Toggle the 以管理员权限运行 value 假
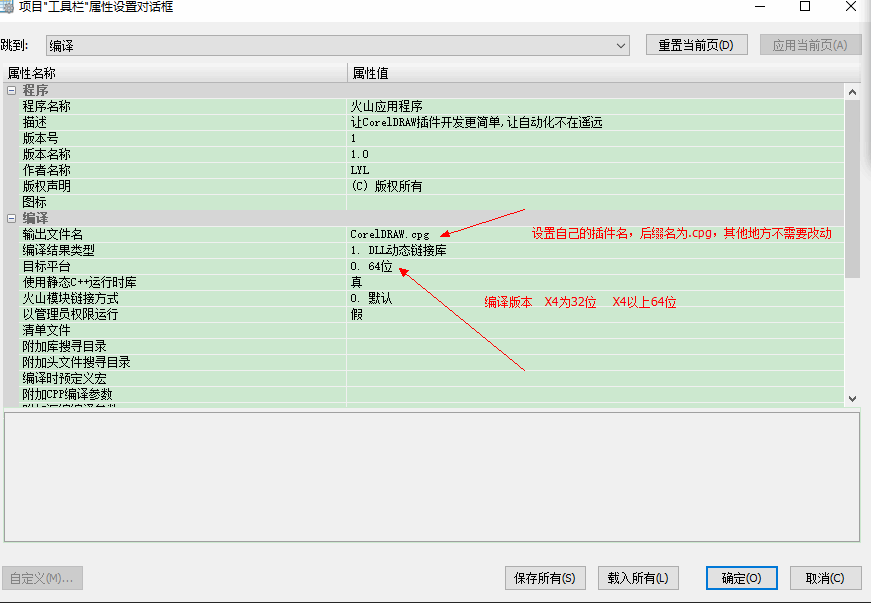 coord(356,314)
